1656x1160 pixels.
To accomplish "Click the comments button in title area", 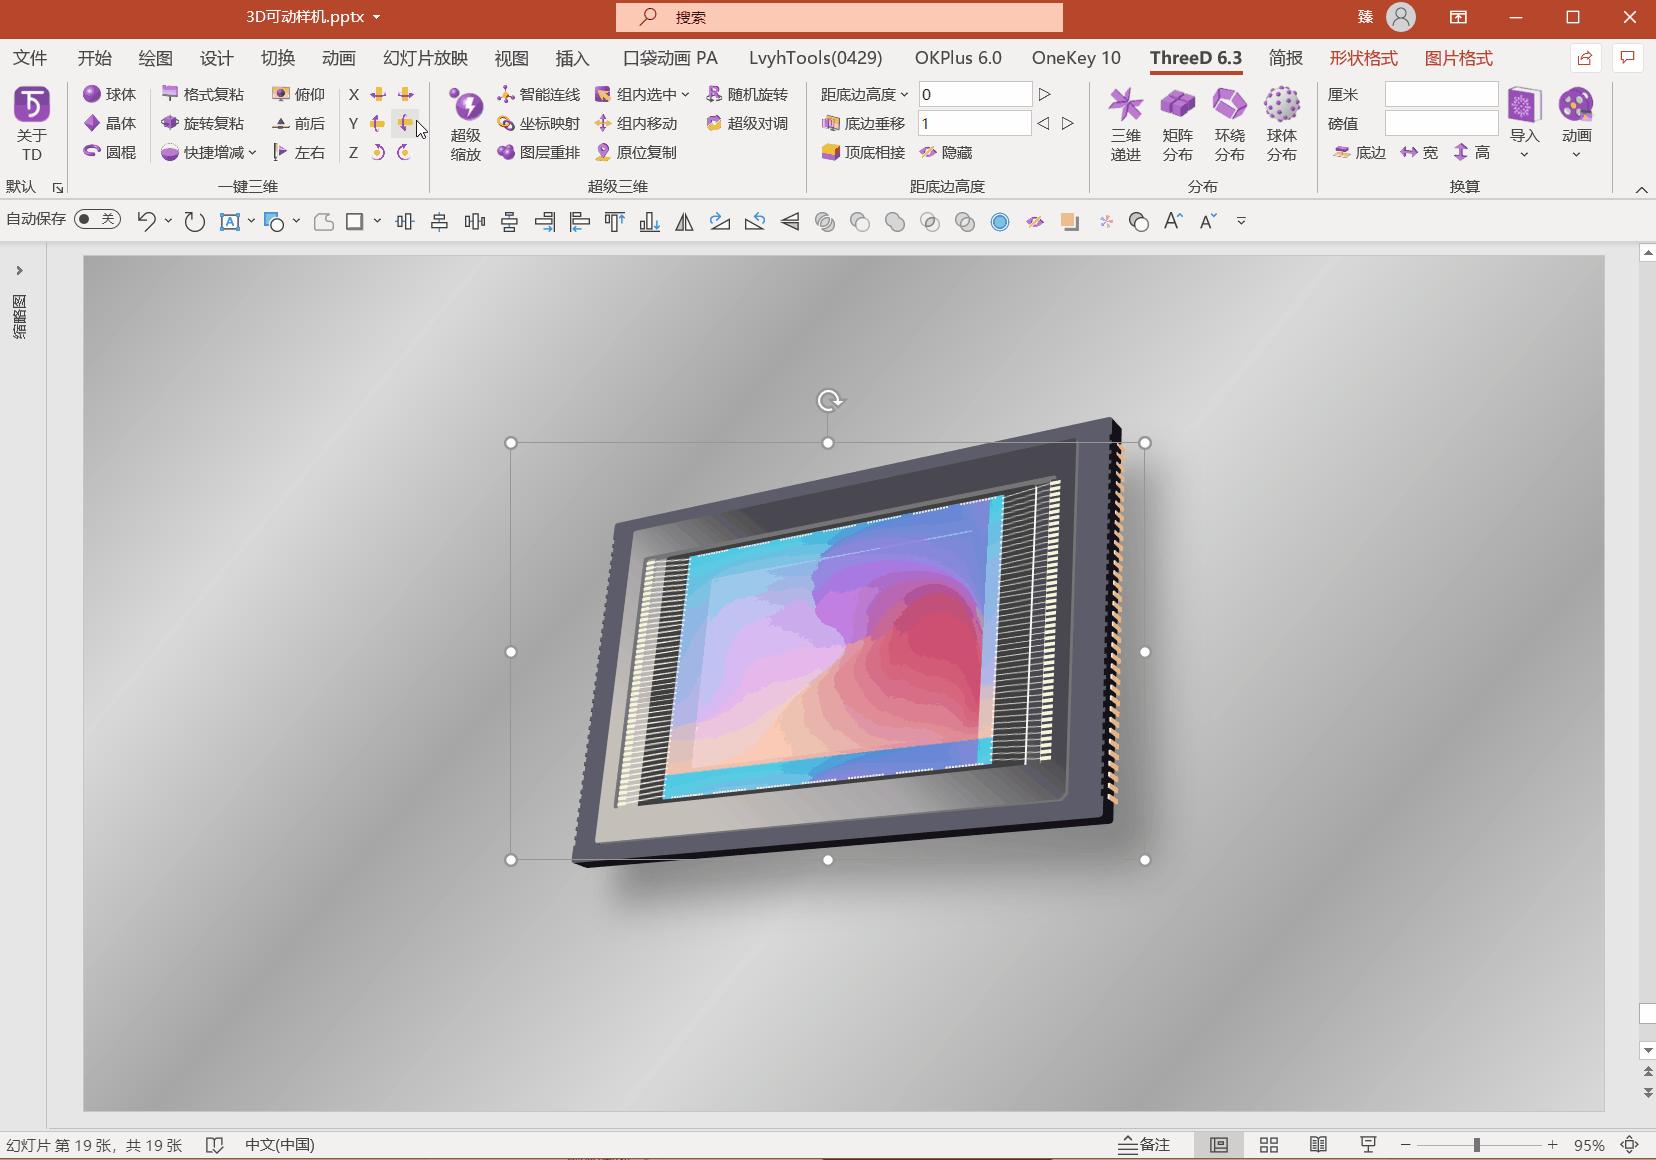I will (x=1628, y=58).
